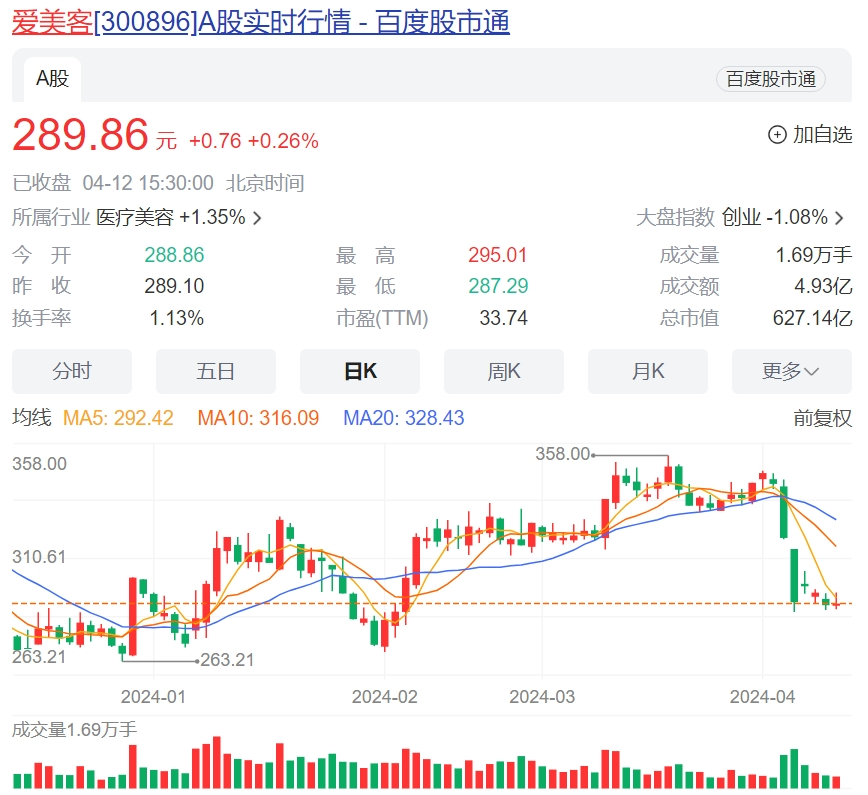Click the MA10 moving average legend
Viewport: 868px width, 795px height.
[x=258, y=418]
